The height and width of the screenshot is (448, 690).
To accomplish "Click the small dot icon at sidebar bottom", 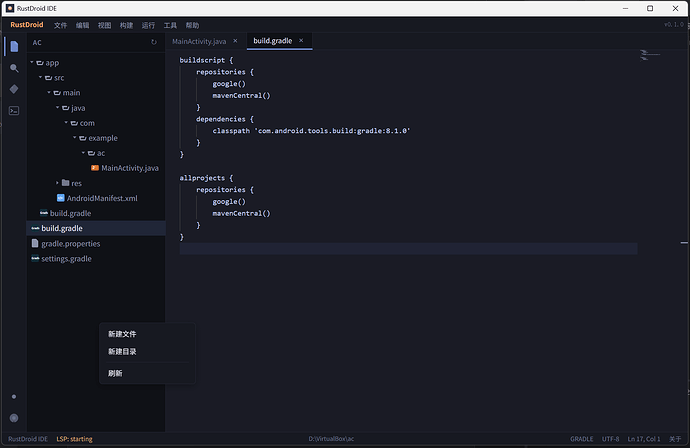I will click(14, 397).
